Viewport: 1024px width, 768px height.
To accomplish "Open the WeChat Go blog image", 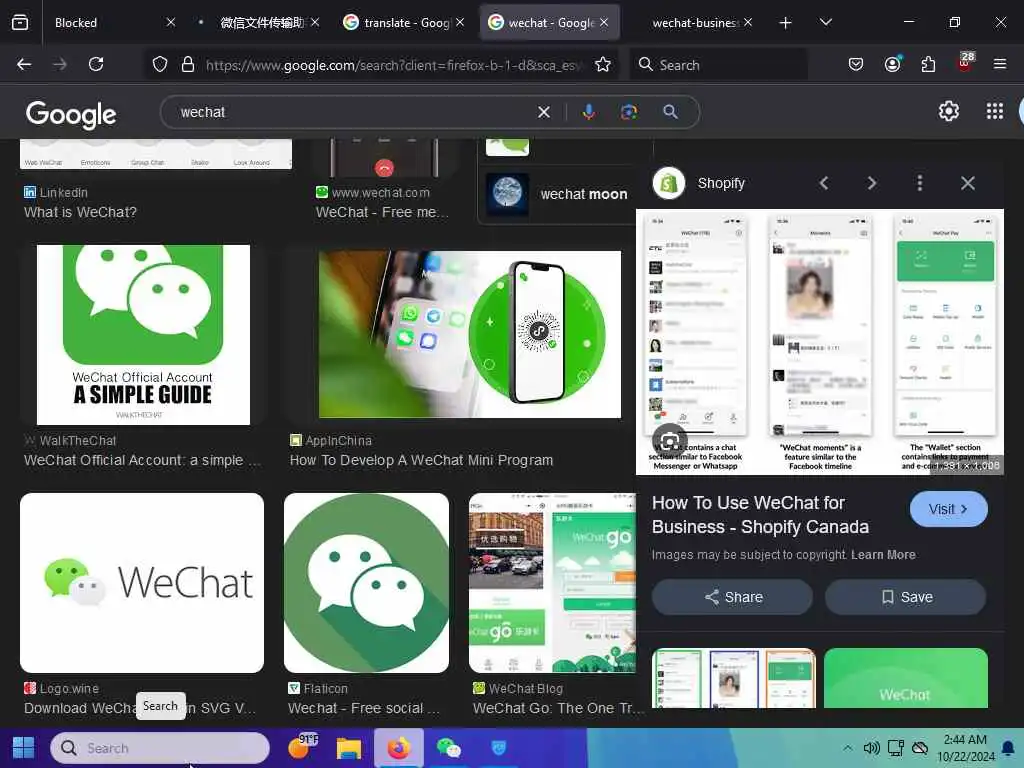I will coord(552,583).
